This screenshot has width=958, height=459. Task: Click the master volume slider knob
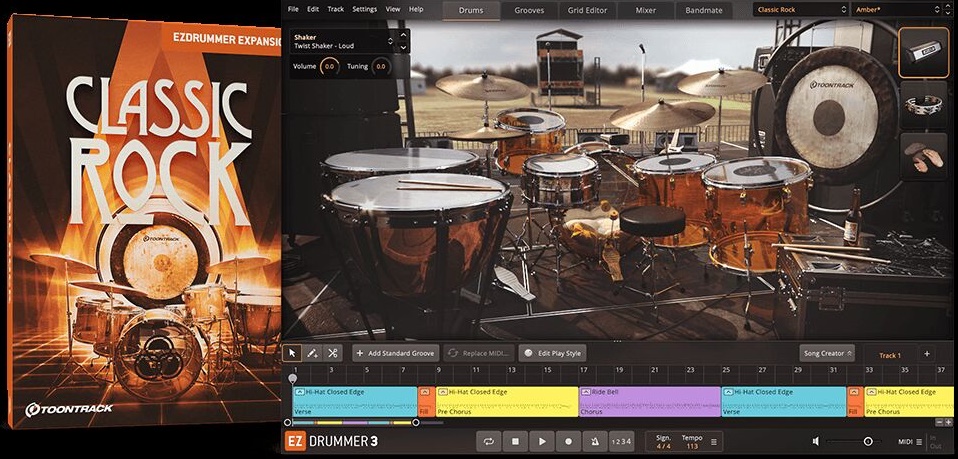coord(867,441)
